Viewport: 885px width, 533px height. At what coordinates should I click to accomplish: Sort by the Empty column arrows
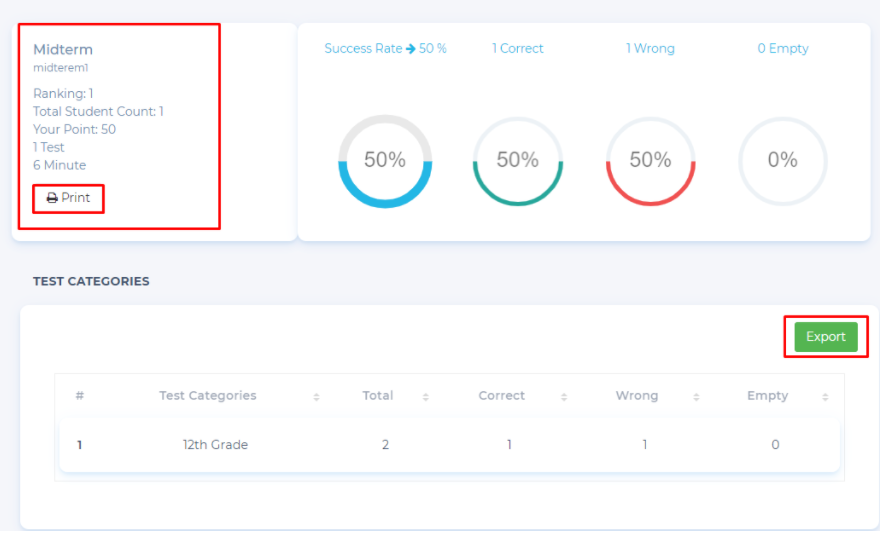(825, 397)
